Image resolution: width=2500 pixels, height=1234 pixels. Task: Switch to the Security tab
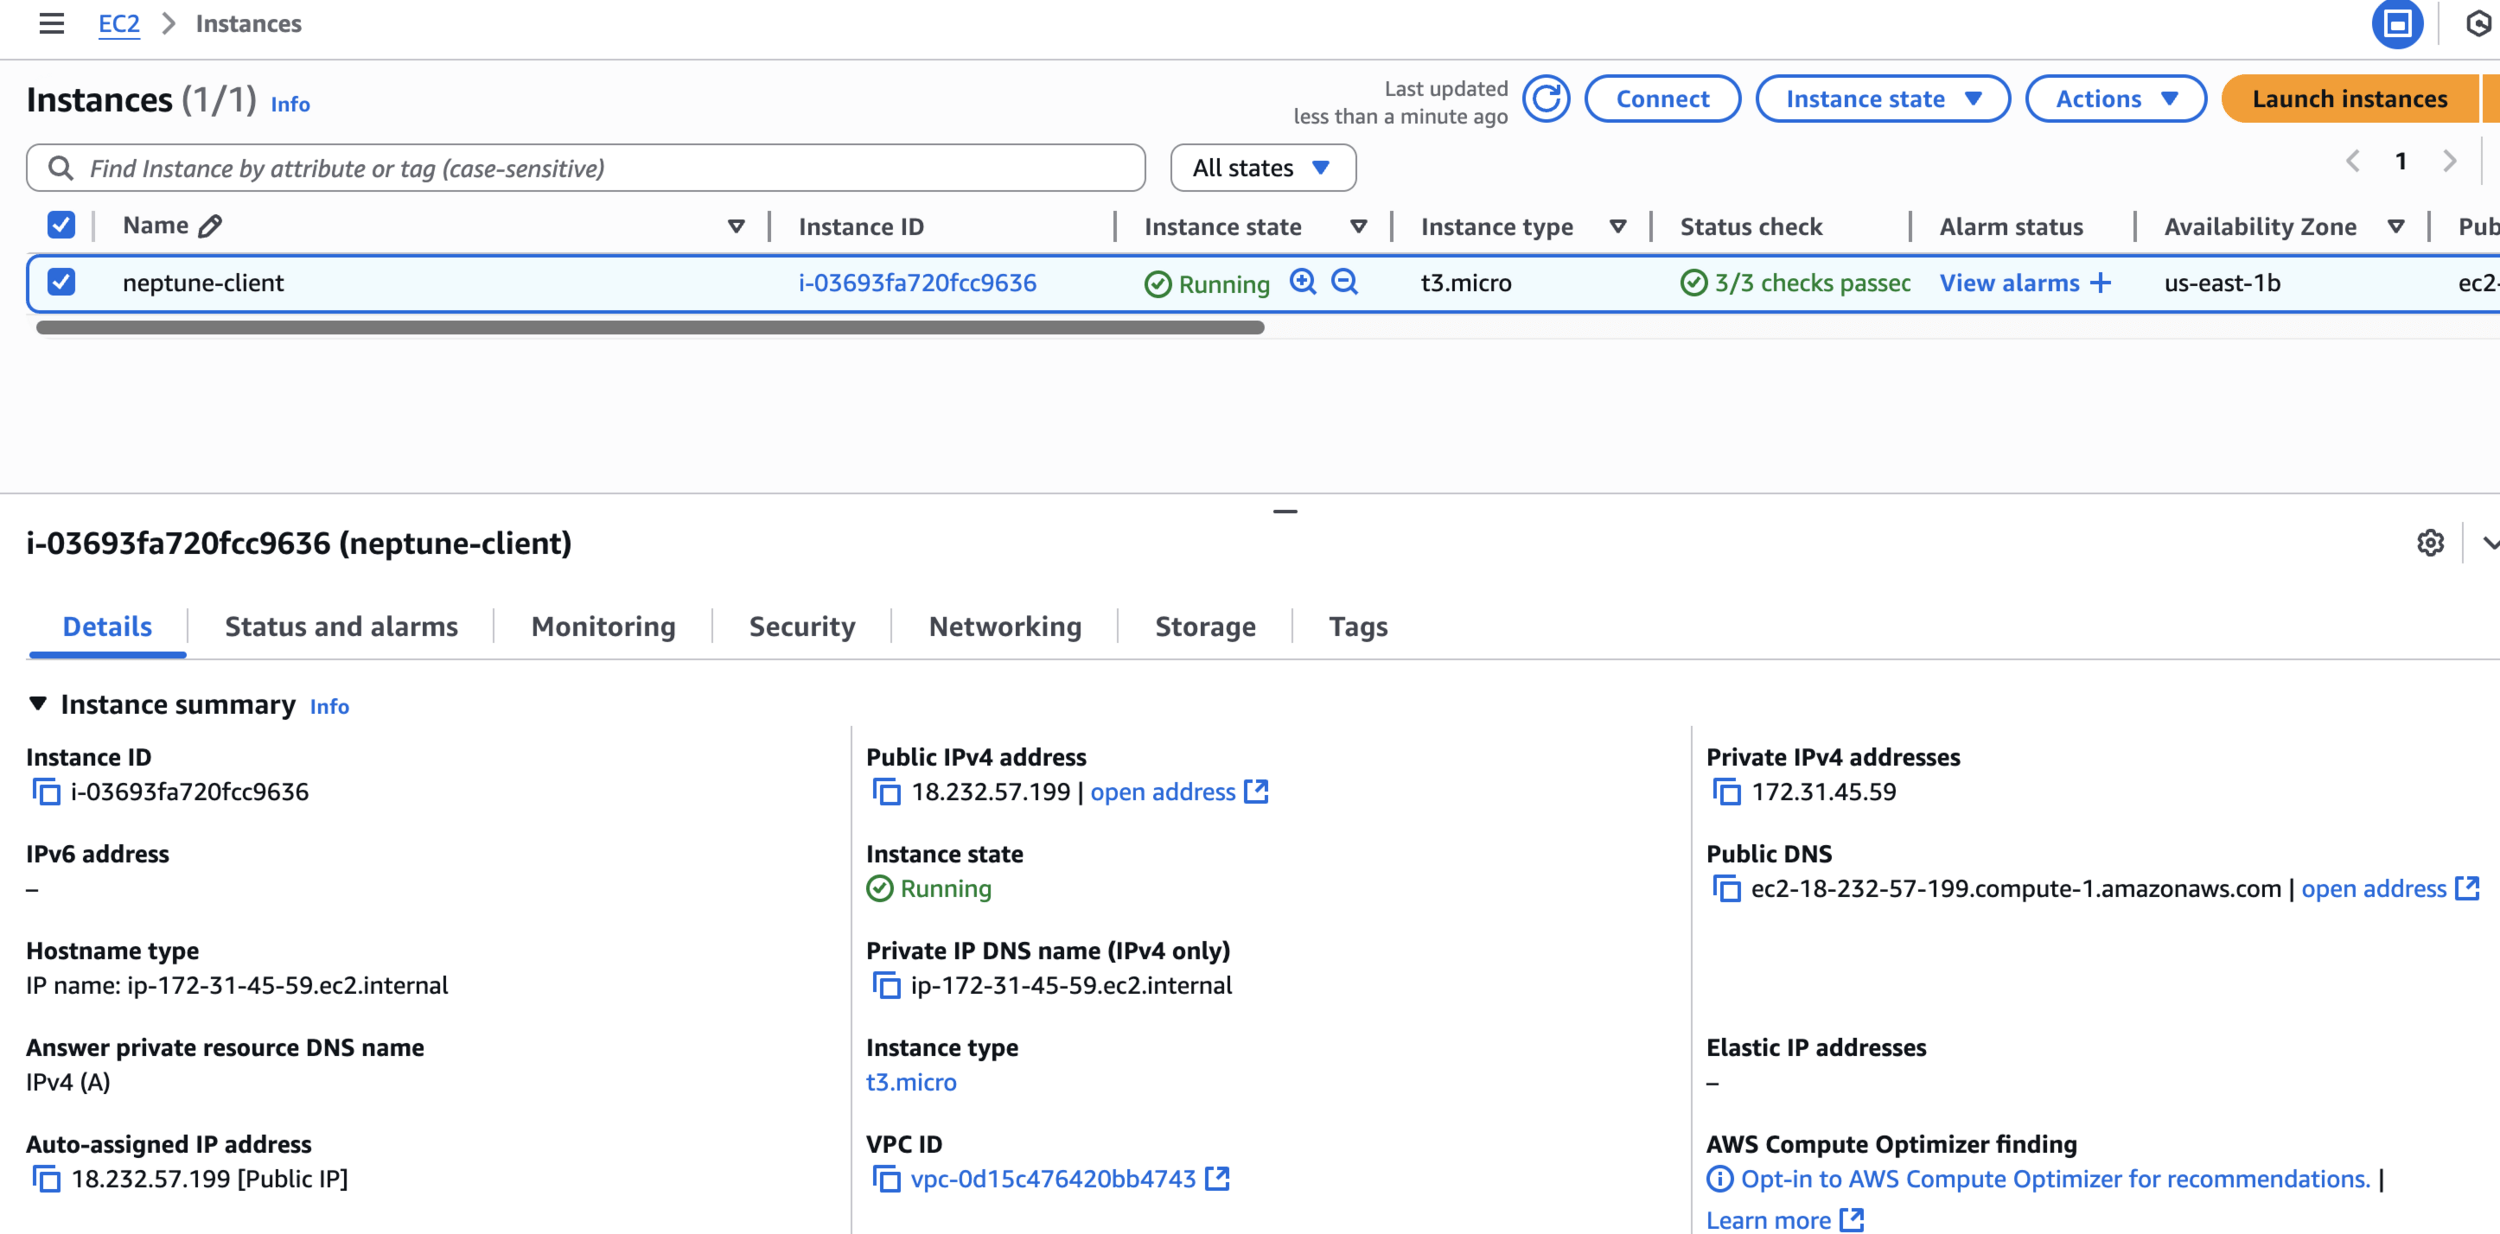click(802, 627)
